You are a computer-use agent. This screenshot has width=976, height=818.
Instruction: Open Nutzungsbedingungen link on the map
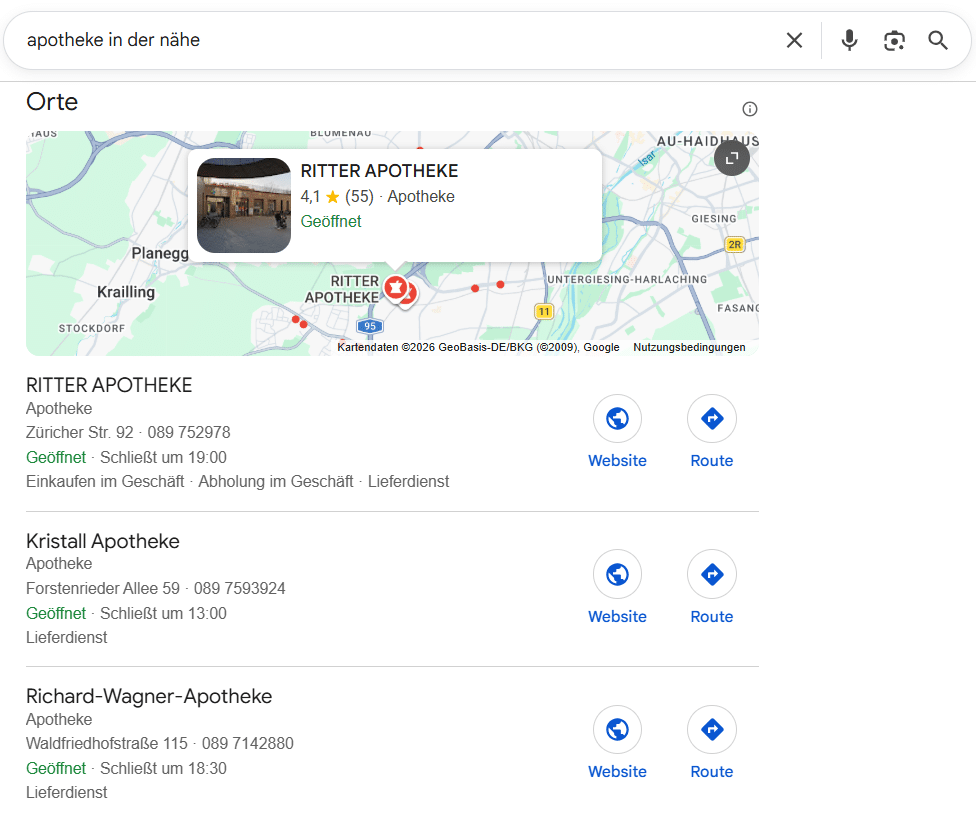[689, 347]
